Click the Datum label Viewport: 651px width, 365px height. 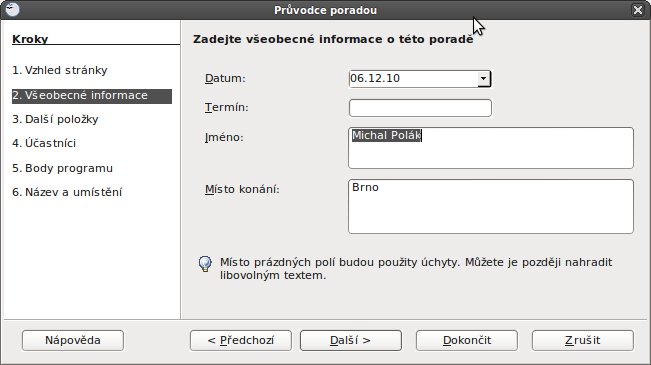click(225, 78)
